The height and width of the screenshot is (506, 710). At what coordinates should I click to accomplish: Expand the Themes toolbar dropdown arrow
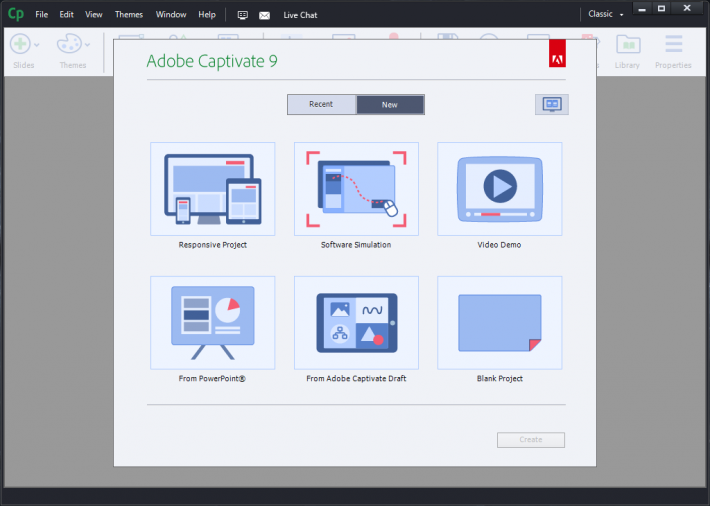tap(87, 45)
